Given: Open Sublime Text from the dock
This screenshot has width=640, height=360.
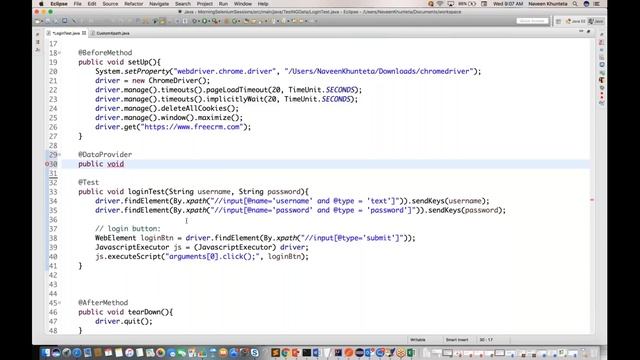Looking at the screenshot, I should click(276, 353).
